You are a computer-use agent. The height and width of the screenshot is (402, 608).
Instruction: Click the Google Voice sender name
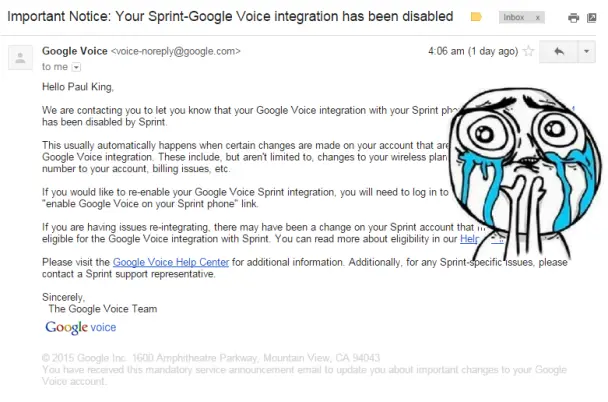[x=74, y=51]
